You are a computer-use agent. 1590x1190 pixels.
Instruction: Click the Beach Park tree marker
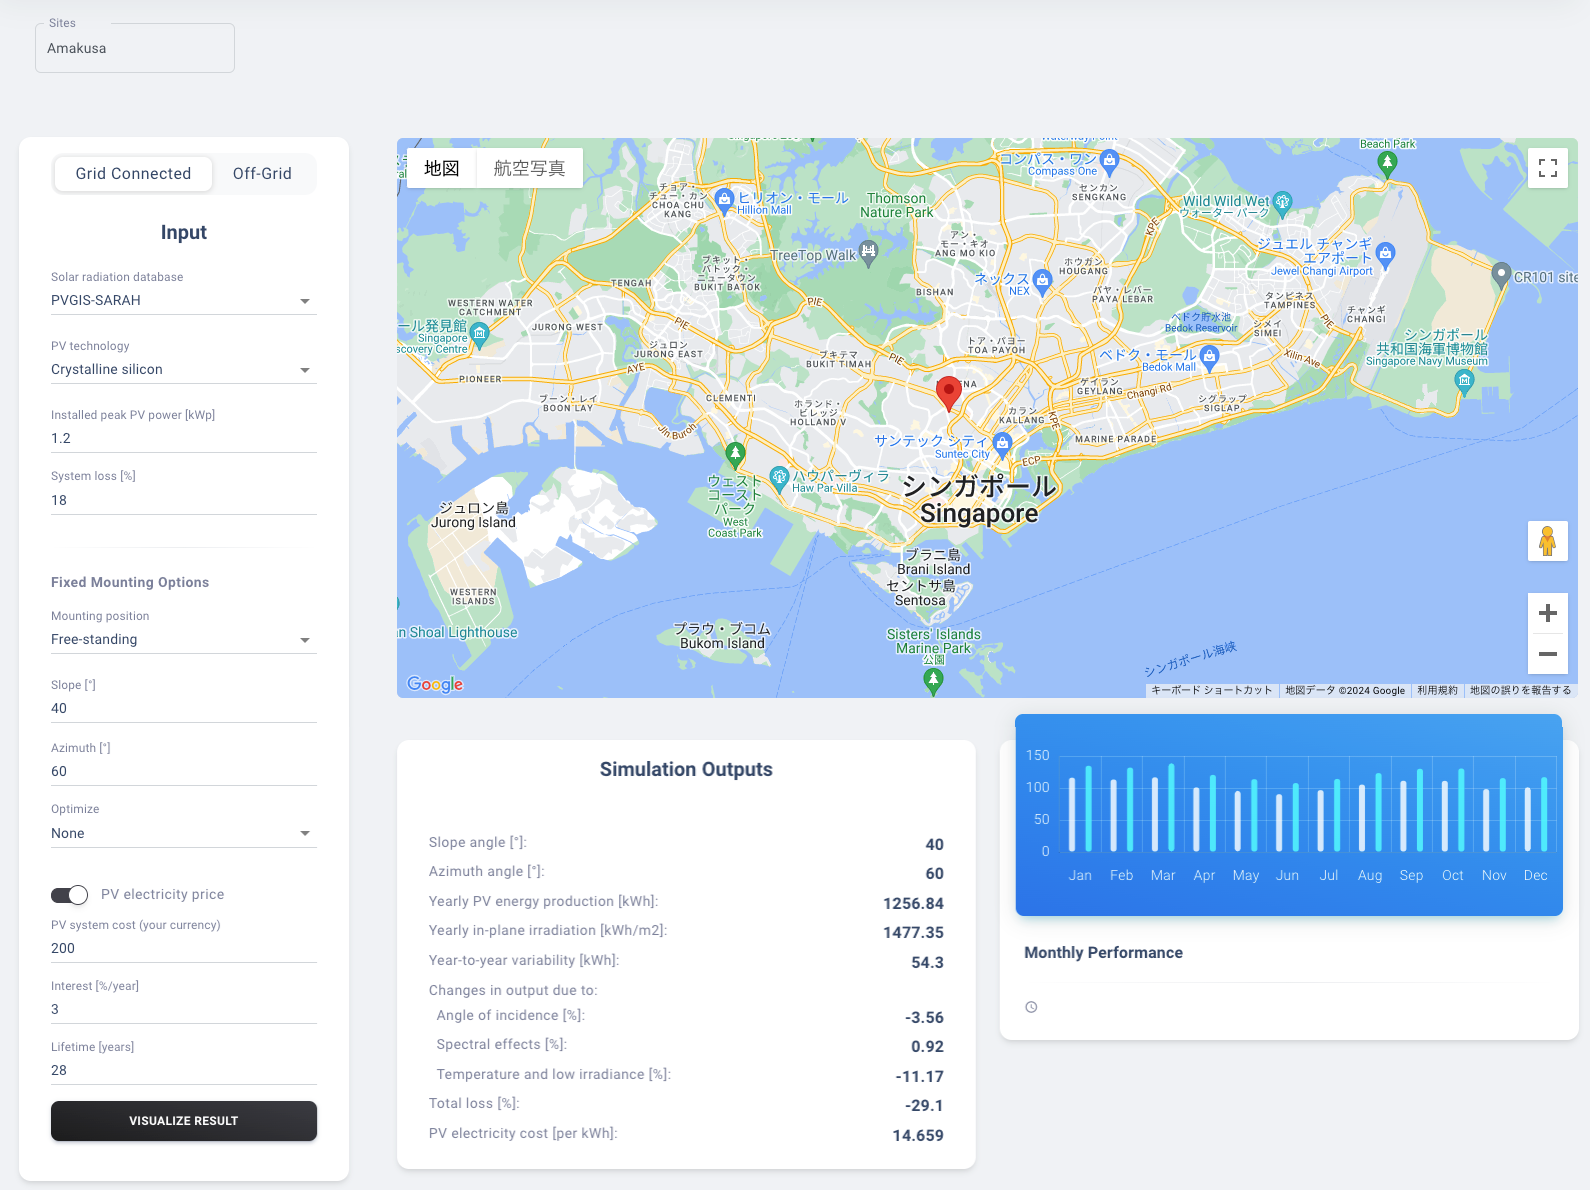tap(1386, 164)
